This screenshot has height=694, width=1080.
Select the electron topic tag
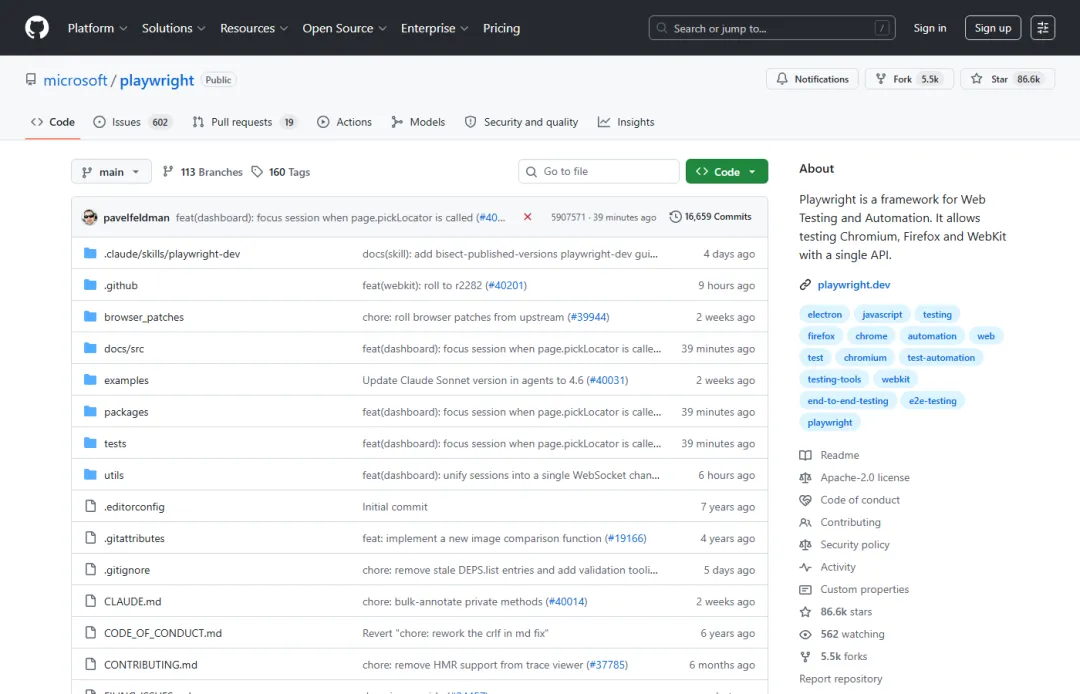pos(824,315)
